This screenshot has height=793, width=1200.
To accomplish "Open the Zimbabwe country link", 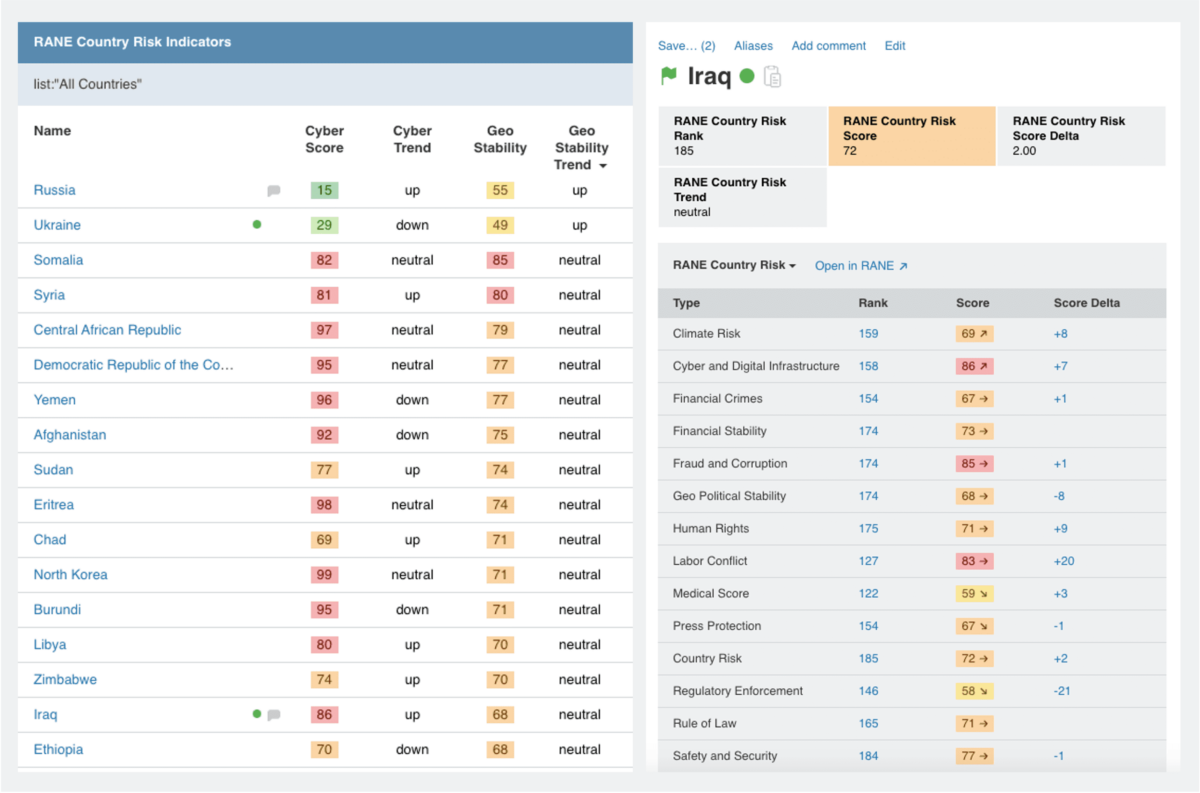I will (x=66, y=680).
